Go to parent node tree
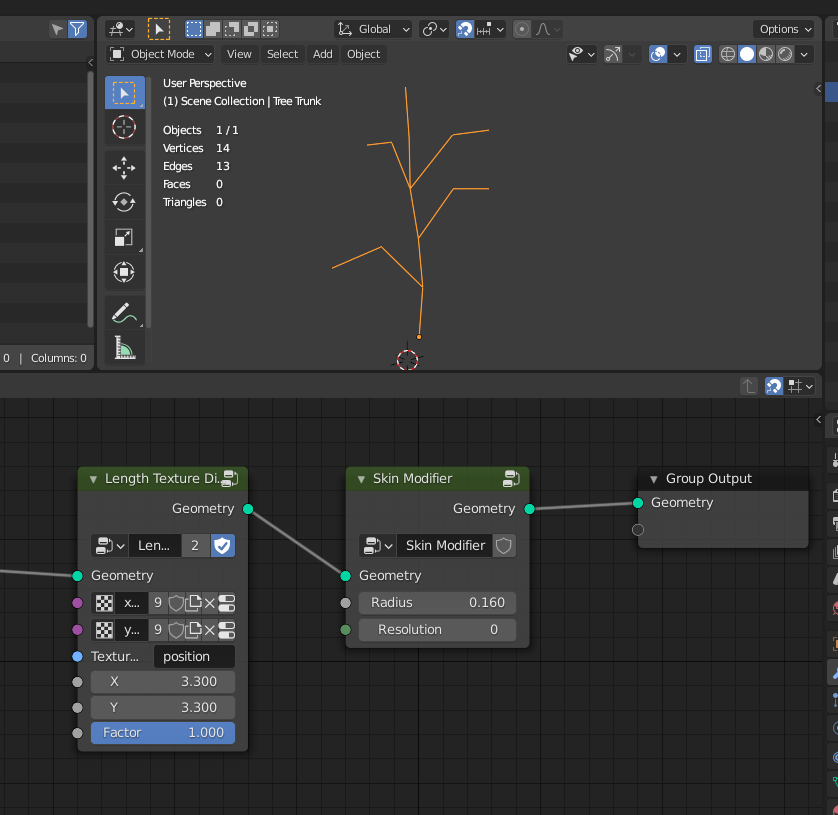This screenshot has height=815, width=838. coord(749,386)
